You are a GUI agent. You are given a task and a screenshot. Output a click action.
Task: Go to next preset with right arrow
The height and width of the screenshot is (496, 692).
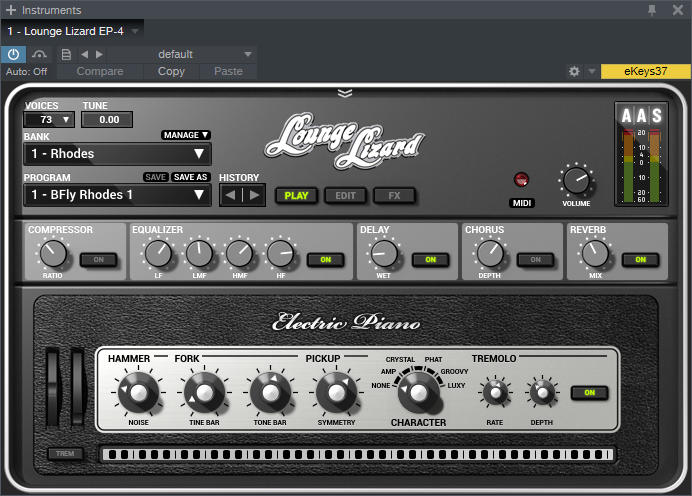point(99,54)
